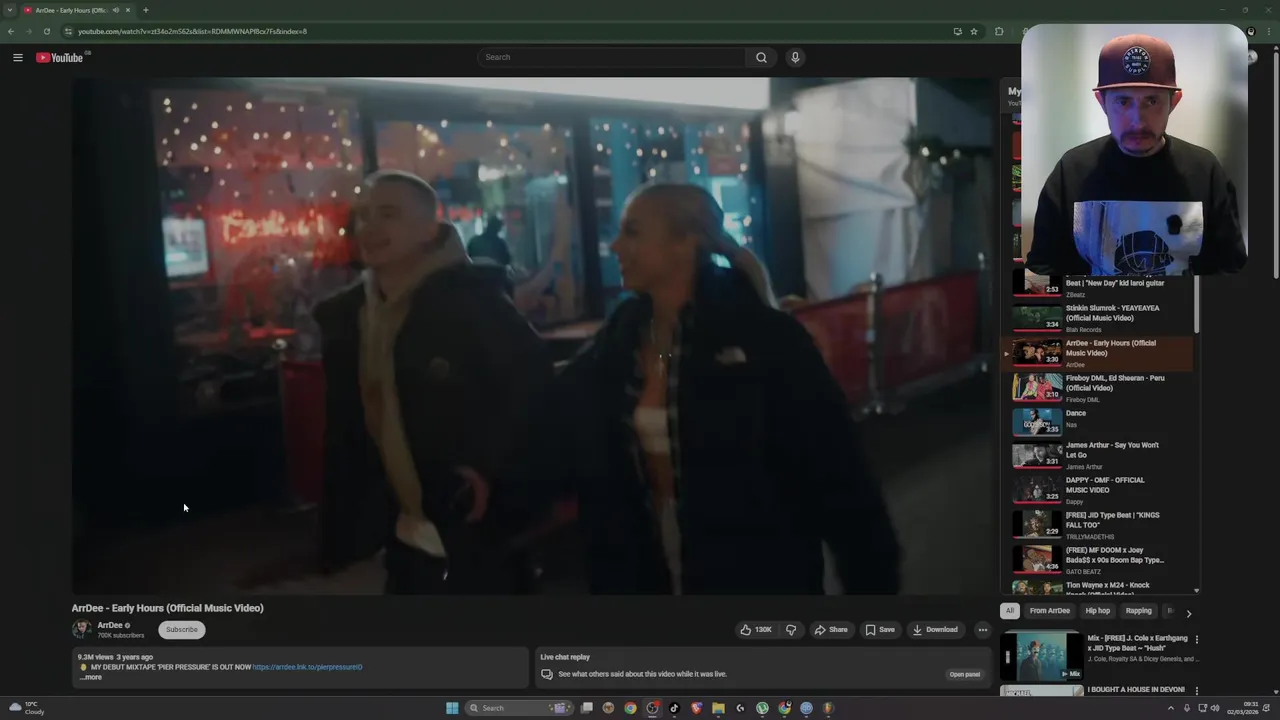
Task: Open options for the J. Cole Hush mix
Action: click(1196, 639)
